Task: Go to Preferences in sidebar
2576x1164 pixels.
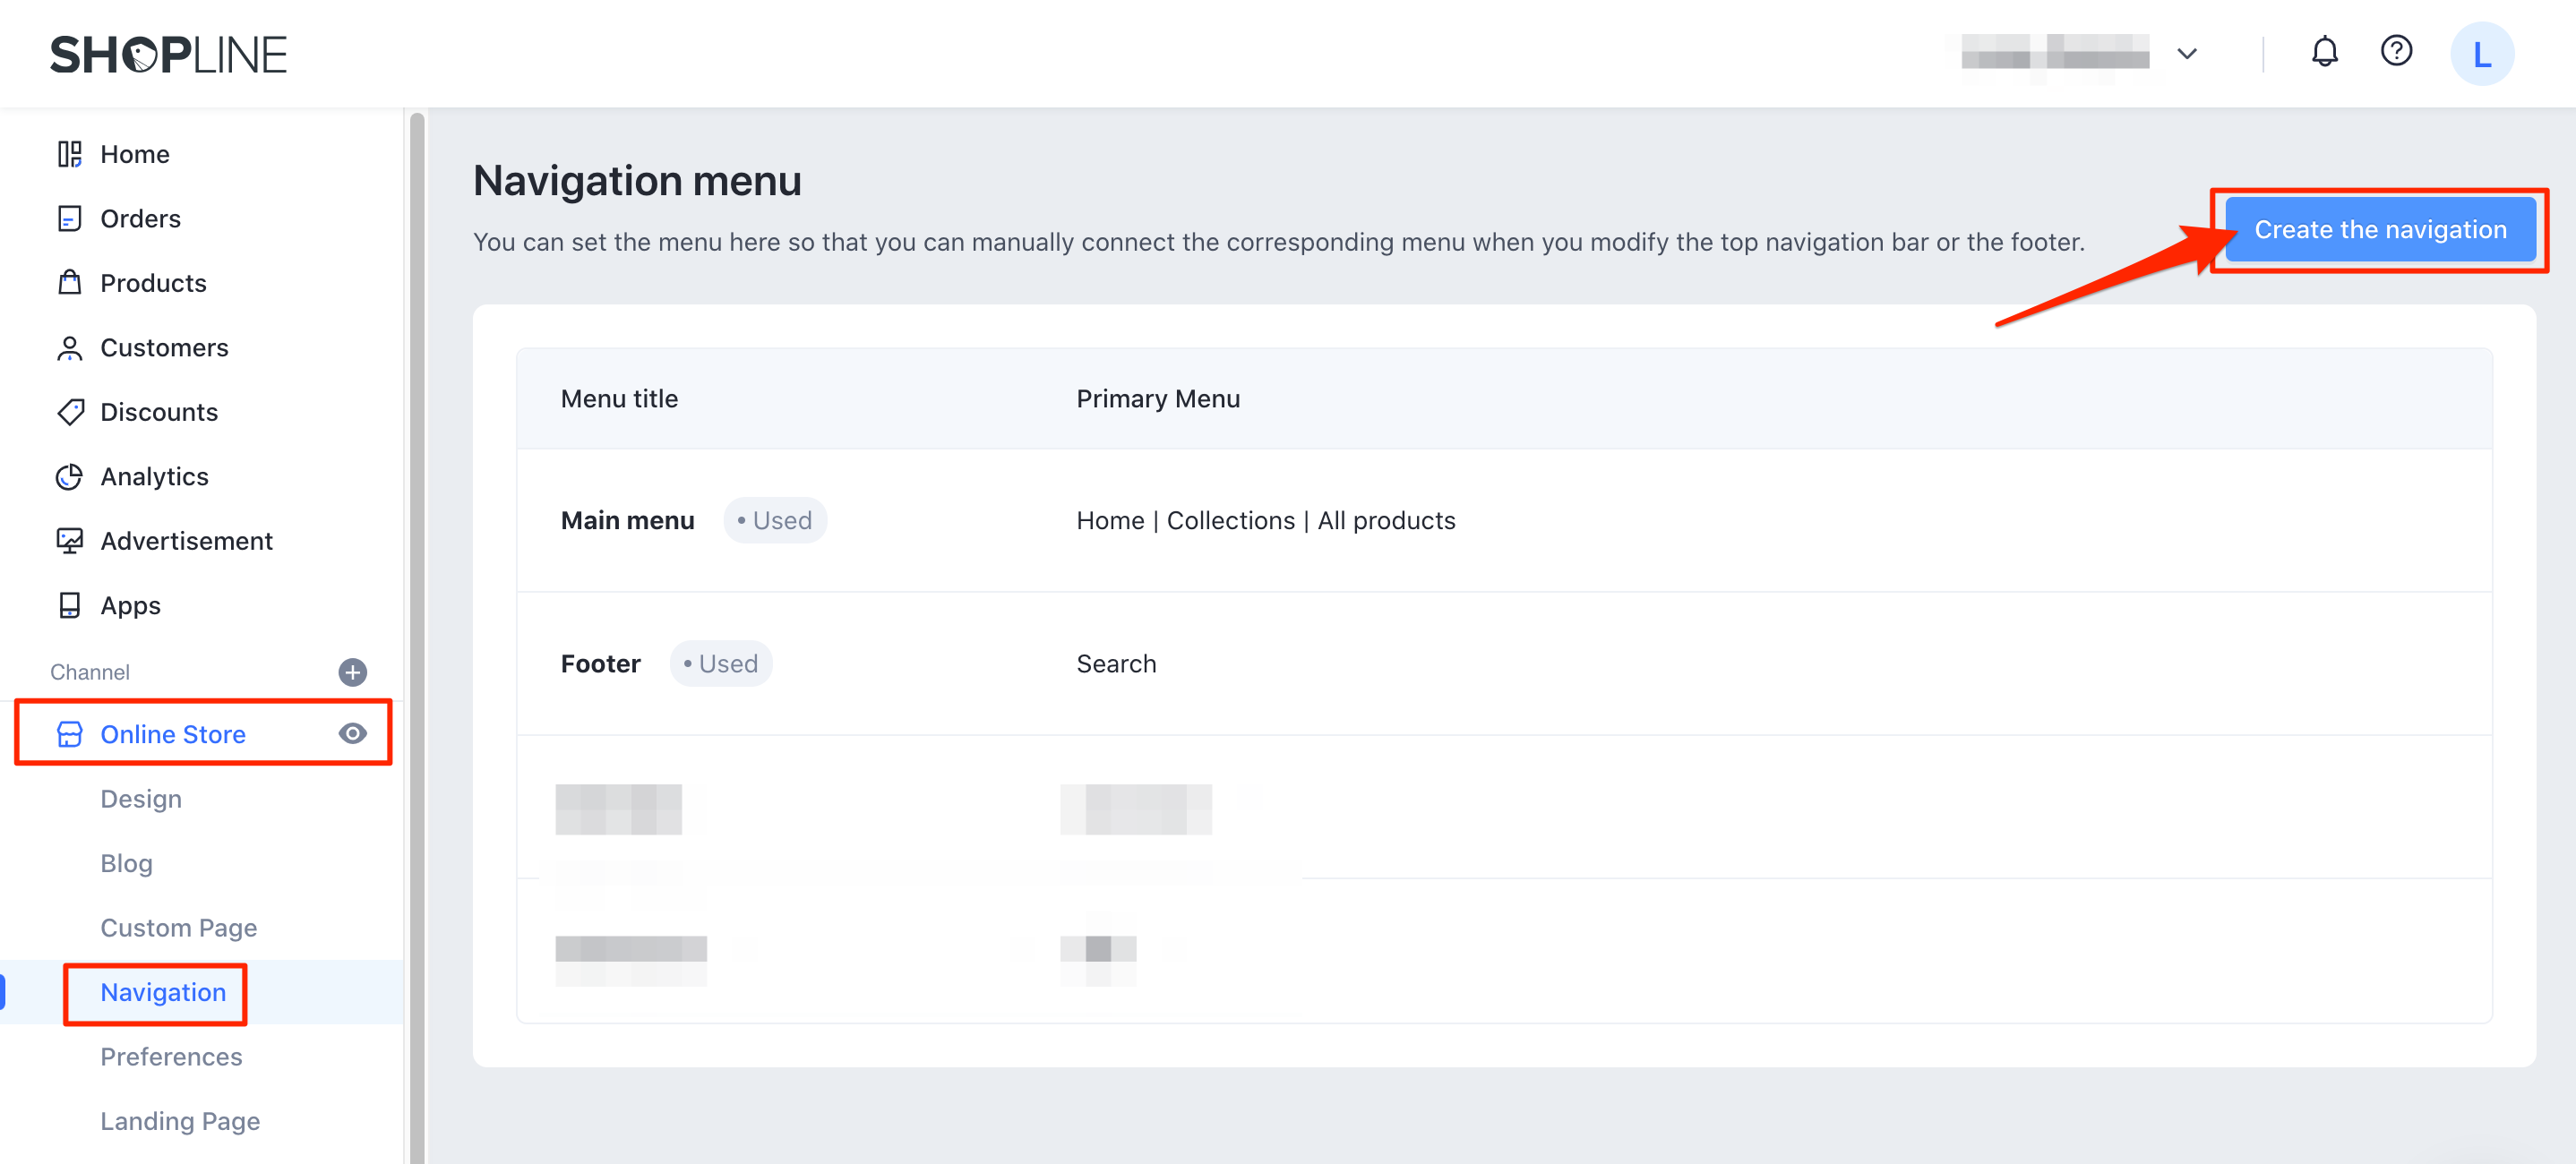Action: (171, 1057)
